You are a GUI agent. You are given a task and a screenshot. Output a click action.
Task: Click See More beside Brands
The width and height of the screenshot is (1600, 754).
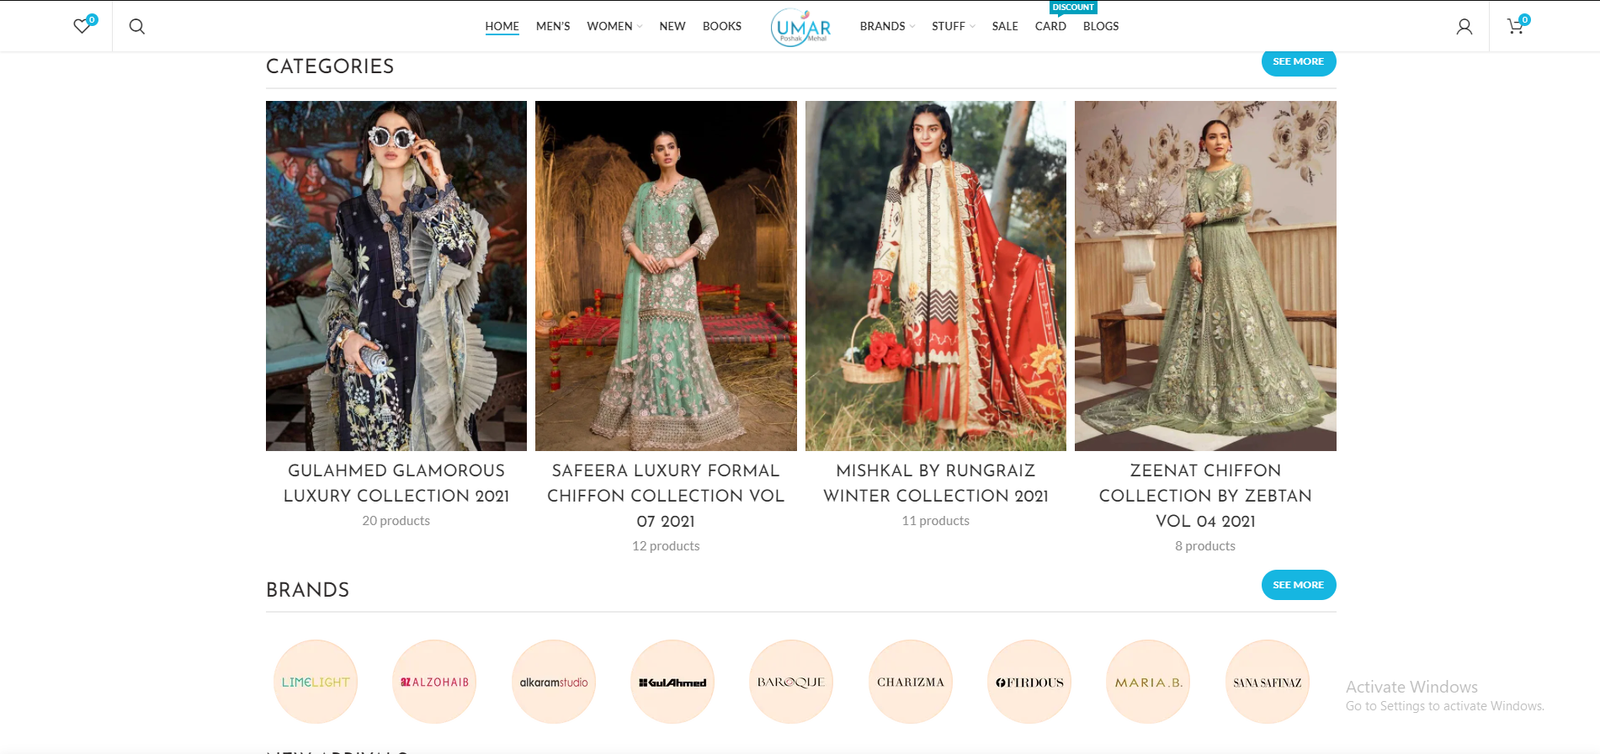point(1298,585)
